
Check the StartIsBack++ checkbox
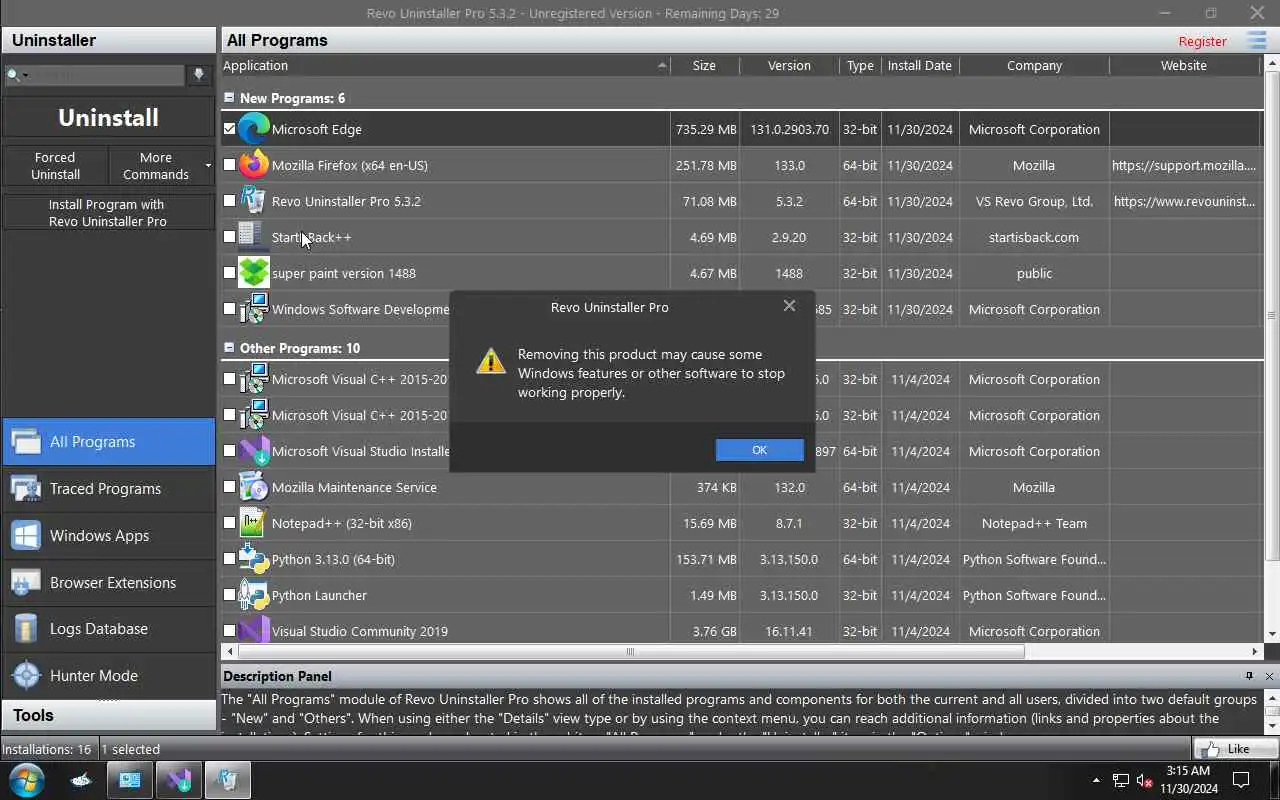coord(229,237)
